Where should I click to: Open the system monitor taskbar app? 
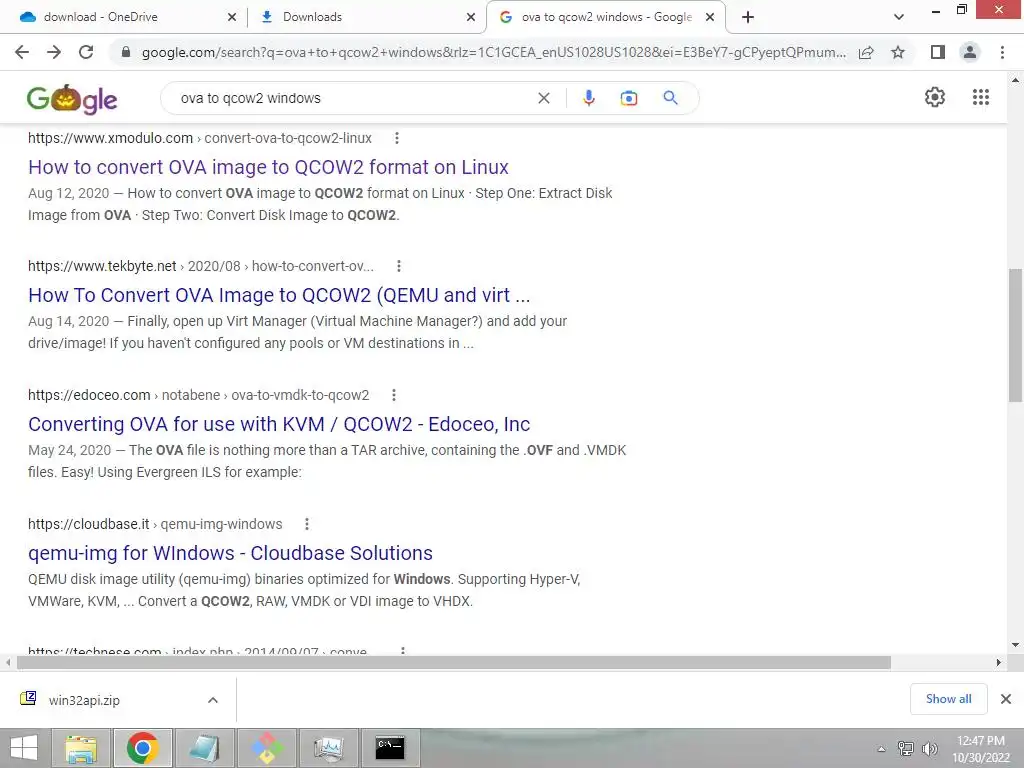(x=328, y=748)
